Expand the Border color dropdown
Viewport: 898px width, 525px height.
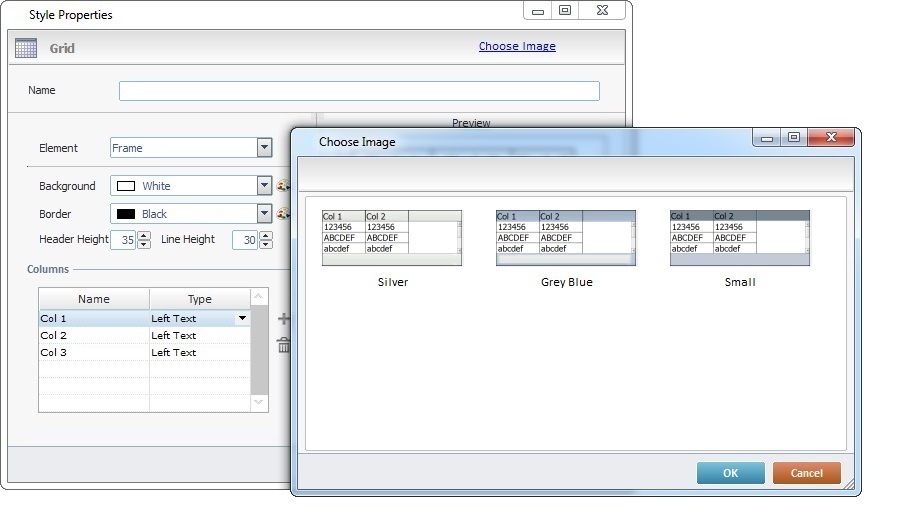coord(264,213)
